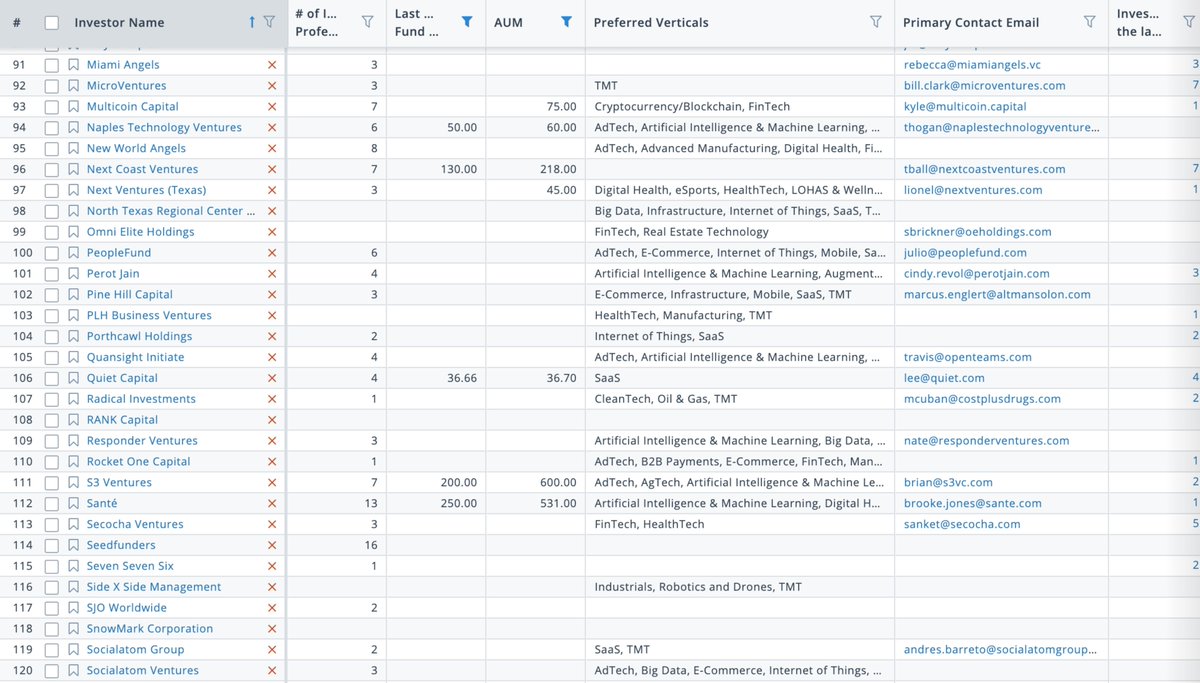Click the Preferred Verticals column header
Image resolution: width=1200 pixels, height=683 pixels.
tap(651, 23)
